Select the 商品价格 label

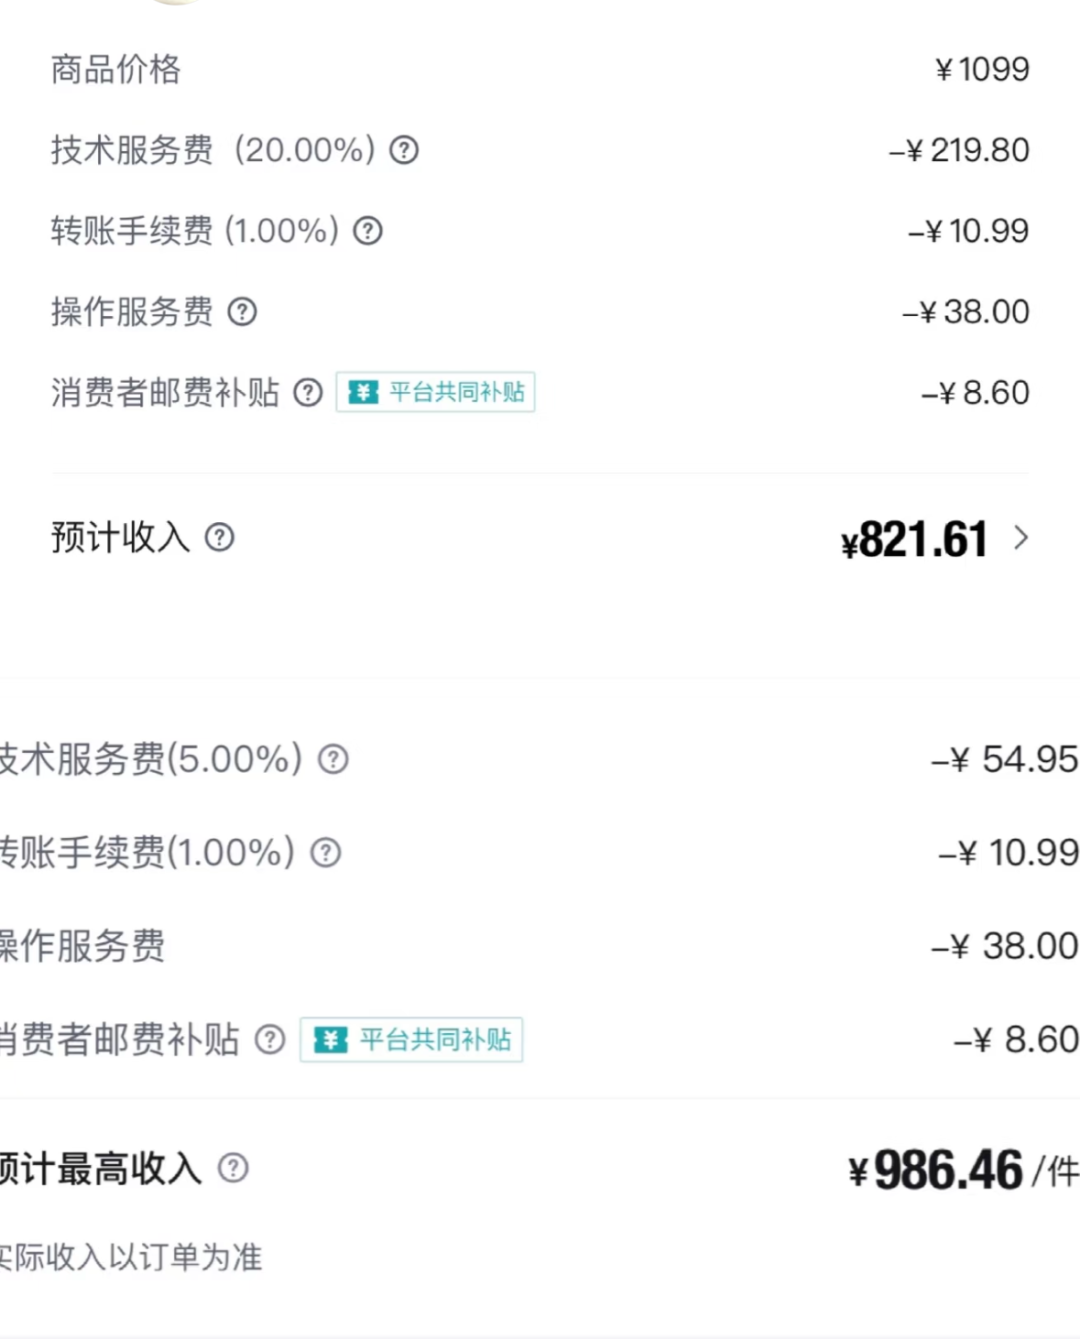click(x=116, y=69)
